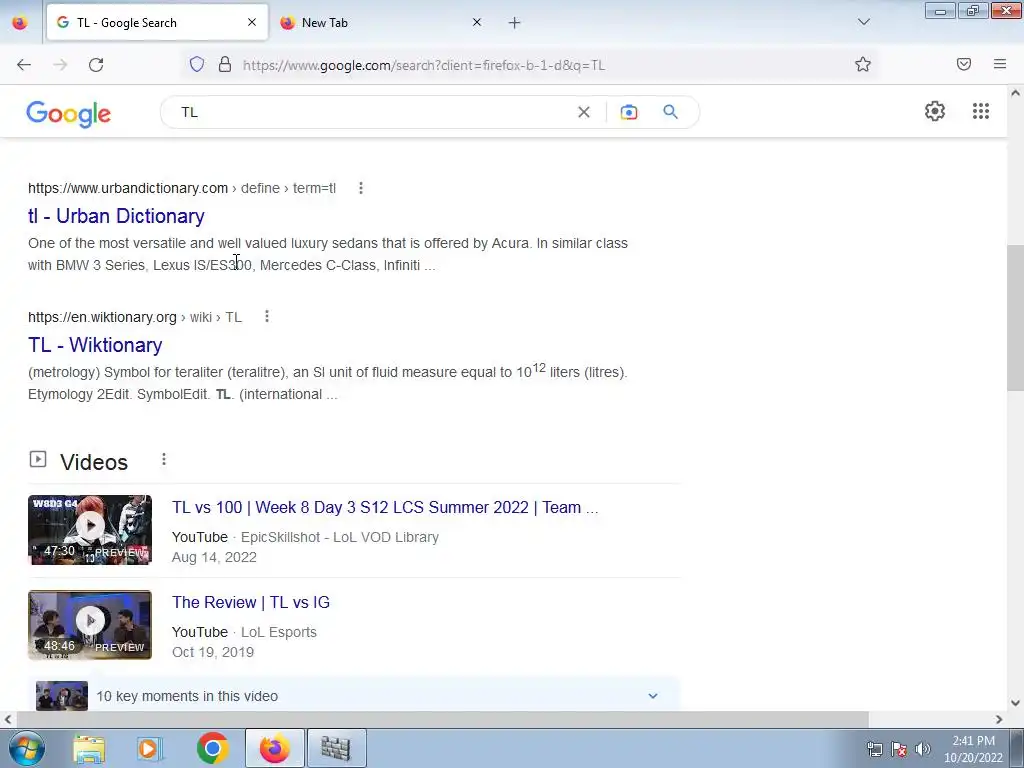Go back to the previous page
The image size is (1024, 768).
pos(24,65)
